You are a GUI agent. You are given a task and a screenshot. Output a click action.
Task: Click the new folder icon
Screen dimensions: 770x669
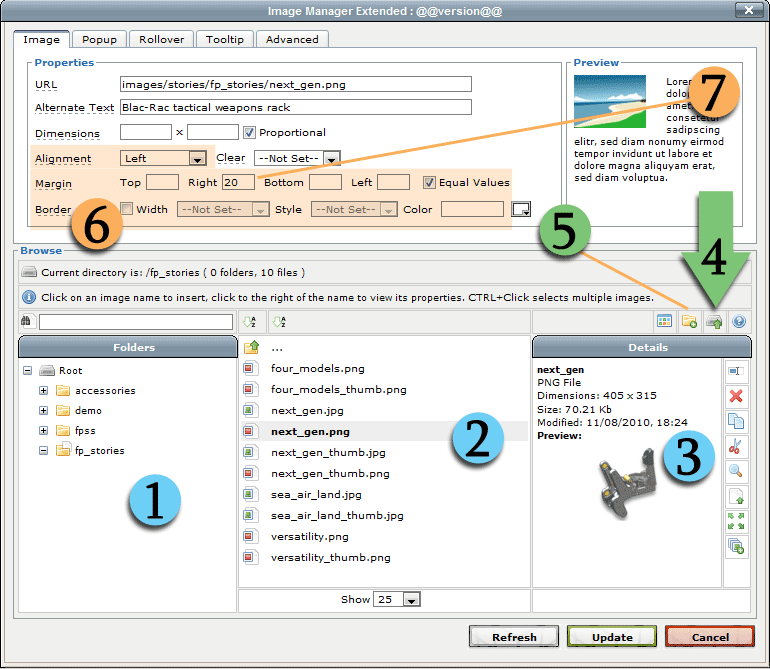(689, 322)
